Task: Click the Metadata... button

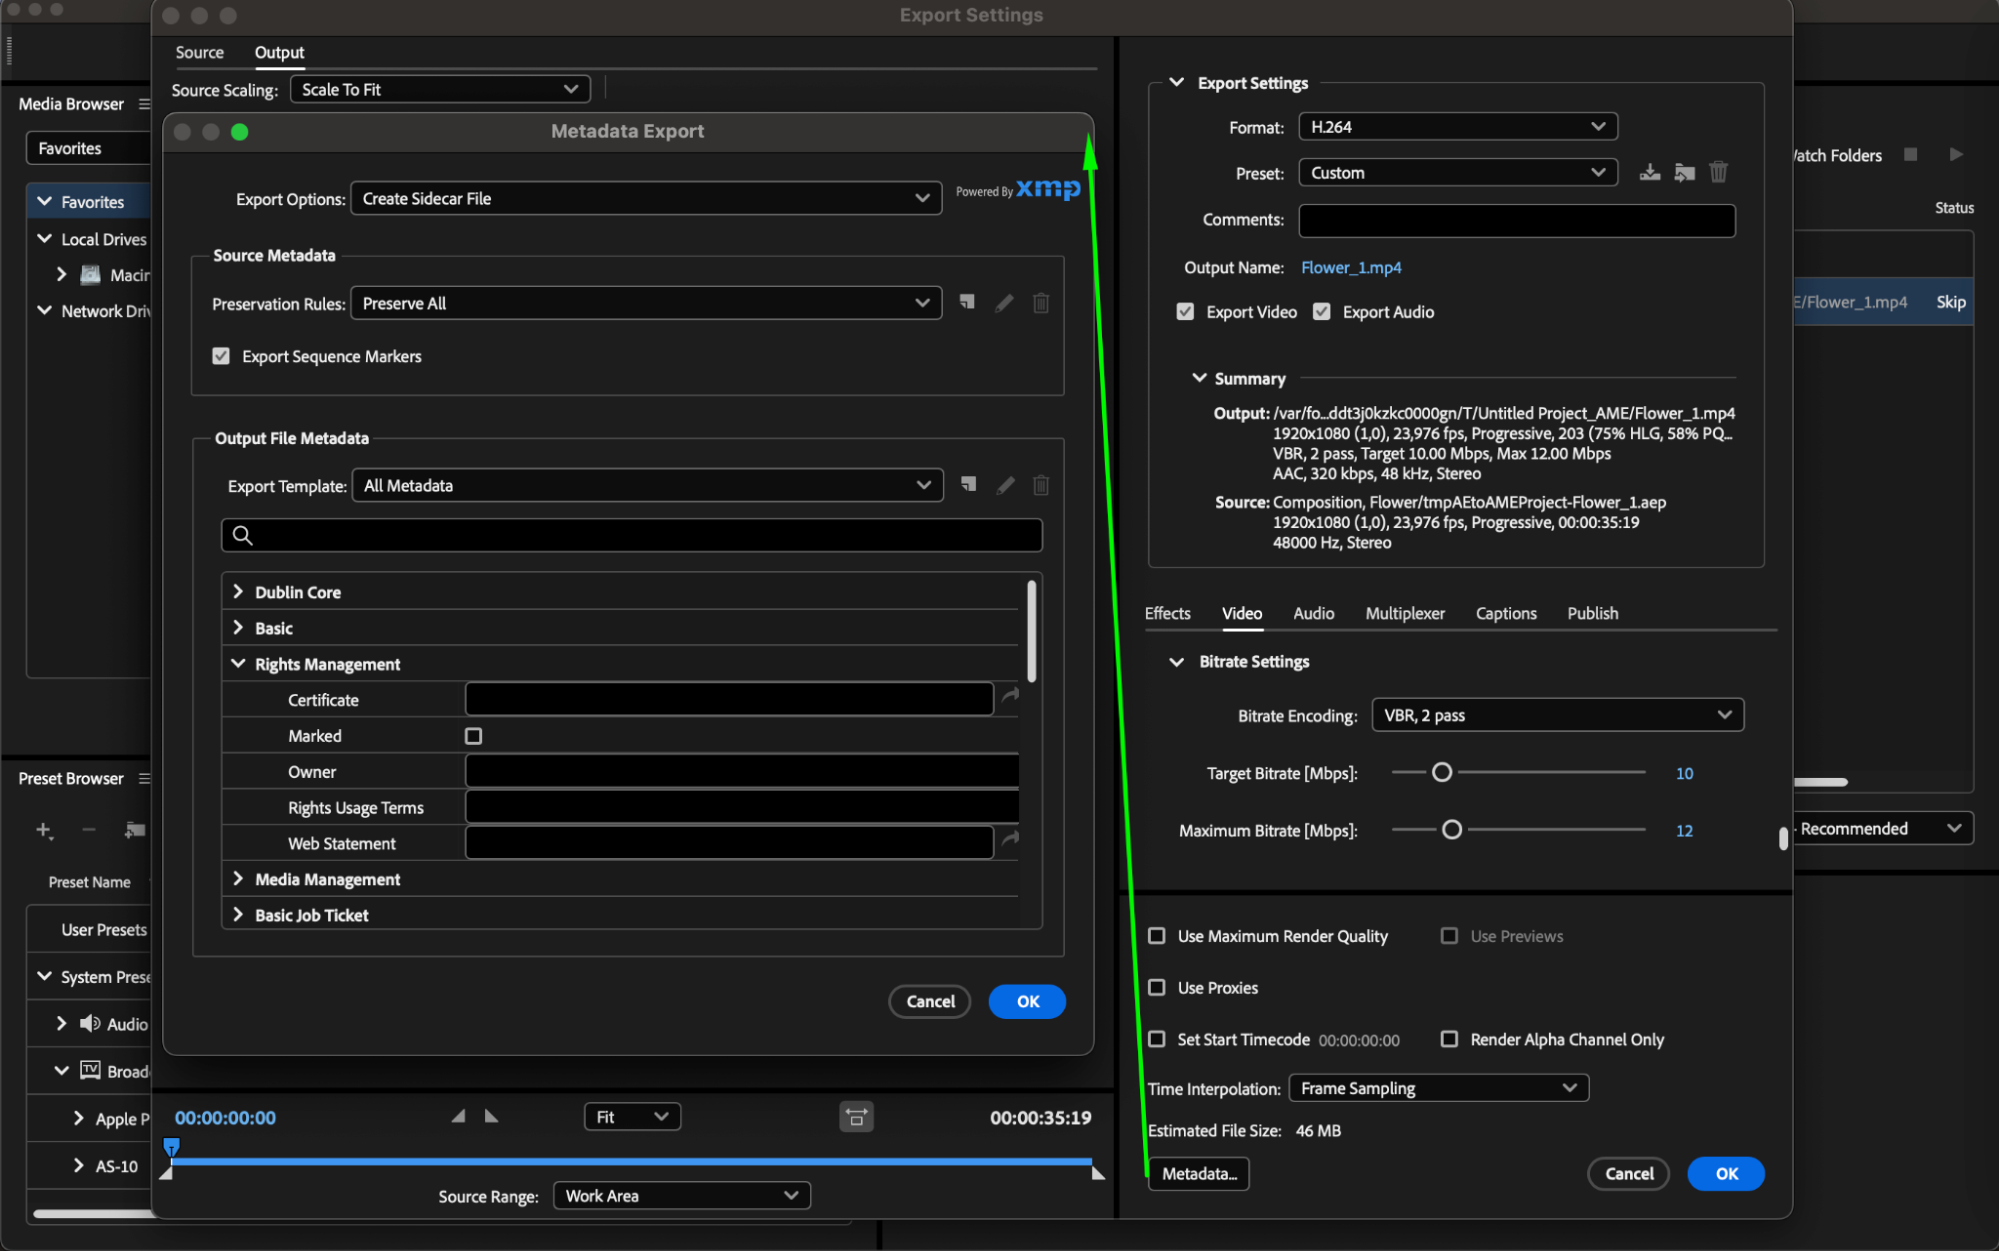Action: coord(1198,1173)
